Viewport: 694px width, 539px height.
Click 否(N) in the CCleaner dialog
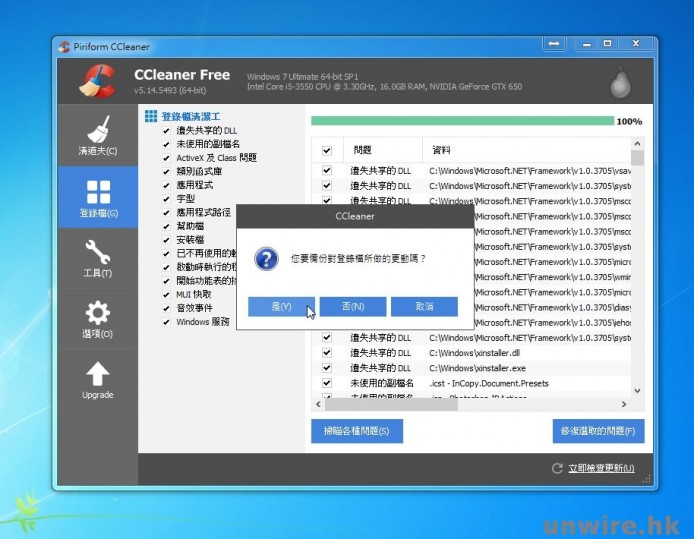352,306
